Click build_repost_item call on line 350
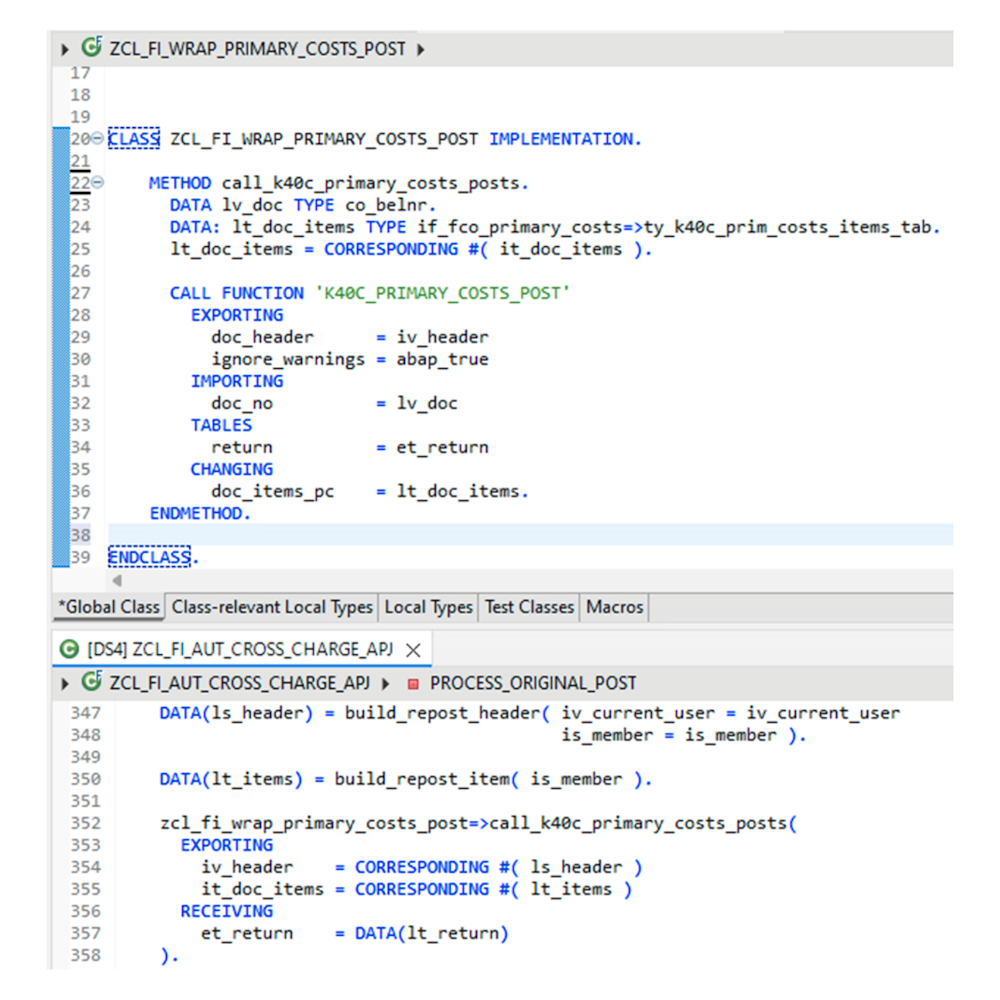Image resolution: width=1000 pixels, height=1000 pixels. (x=422, y=779)
